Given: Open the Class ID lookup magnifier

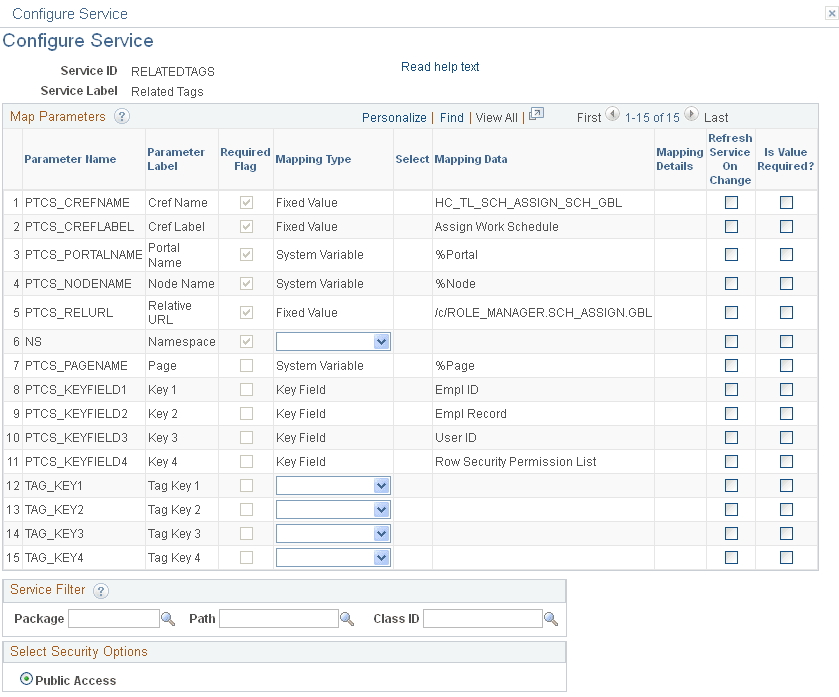Looking at the screenshot, I should pos(552,618).
